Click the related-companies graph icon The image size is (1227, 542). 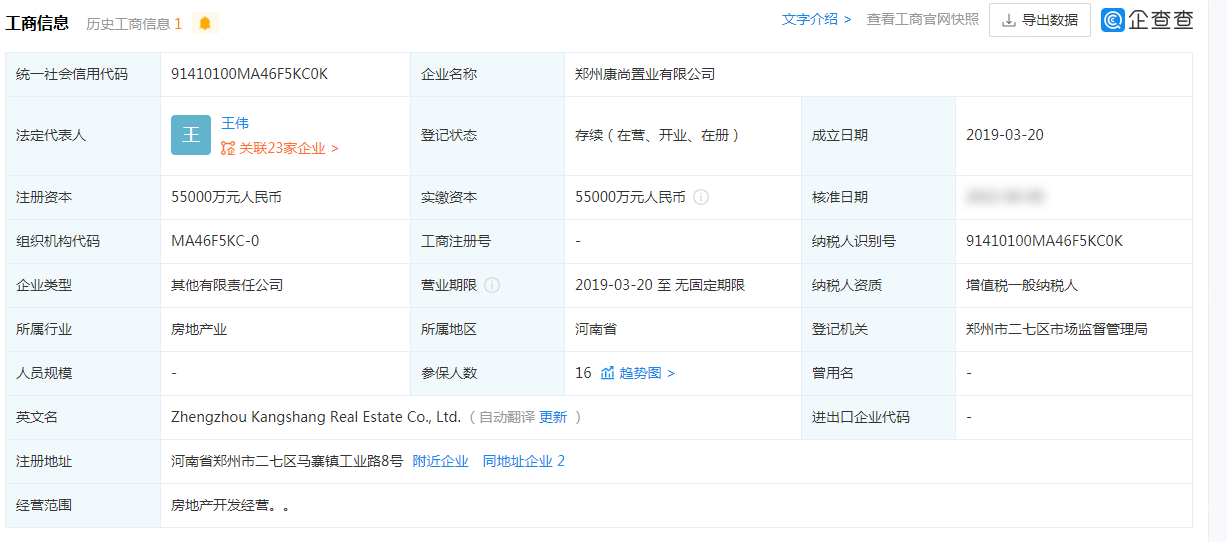(x=228, y=148)
